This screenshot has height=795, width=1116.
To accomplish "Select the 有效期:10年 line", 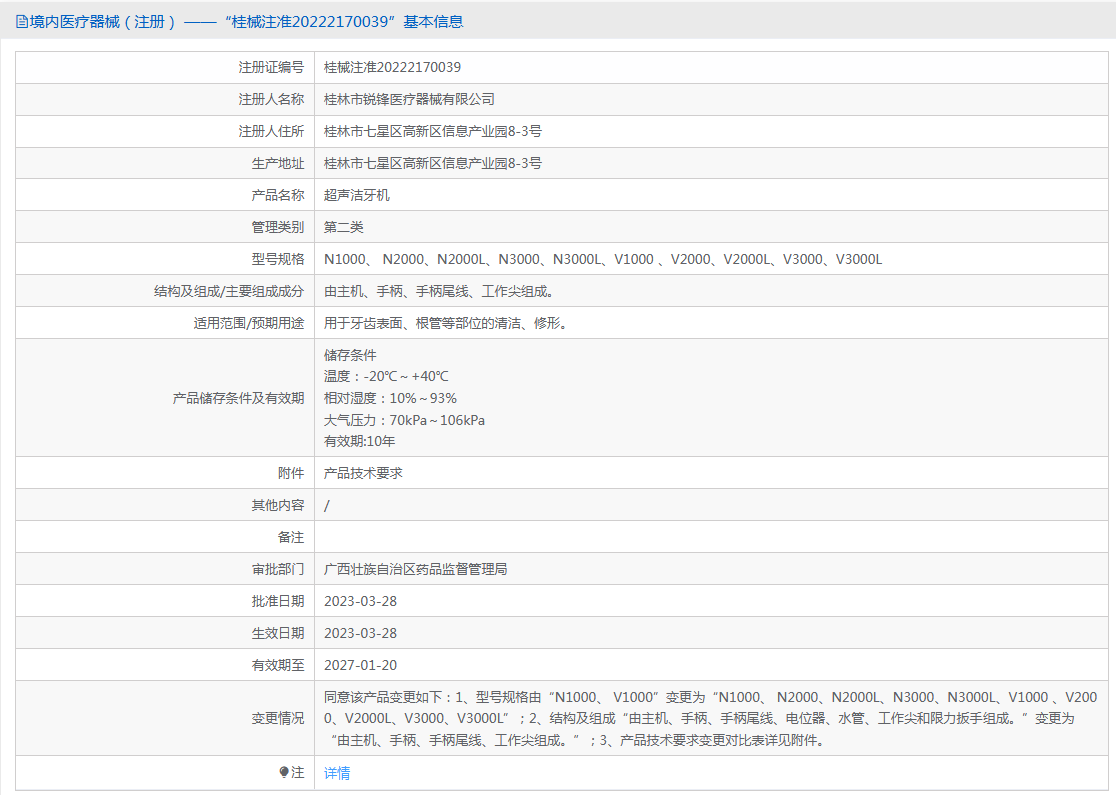I will 359,441.
